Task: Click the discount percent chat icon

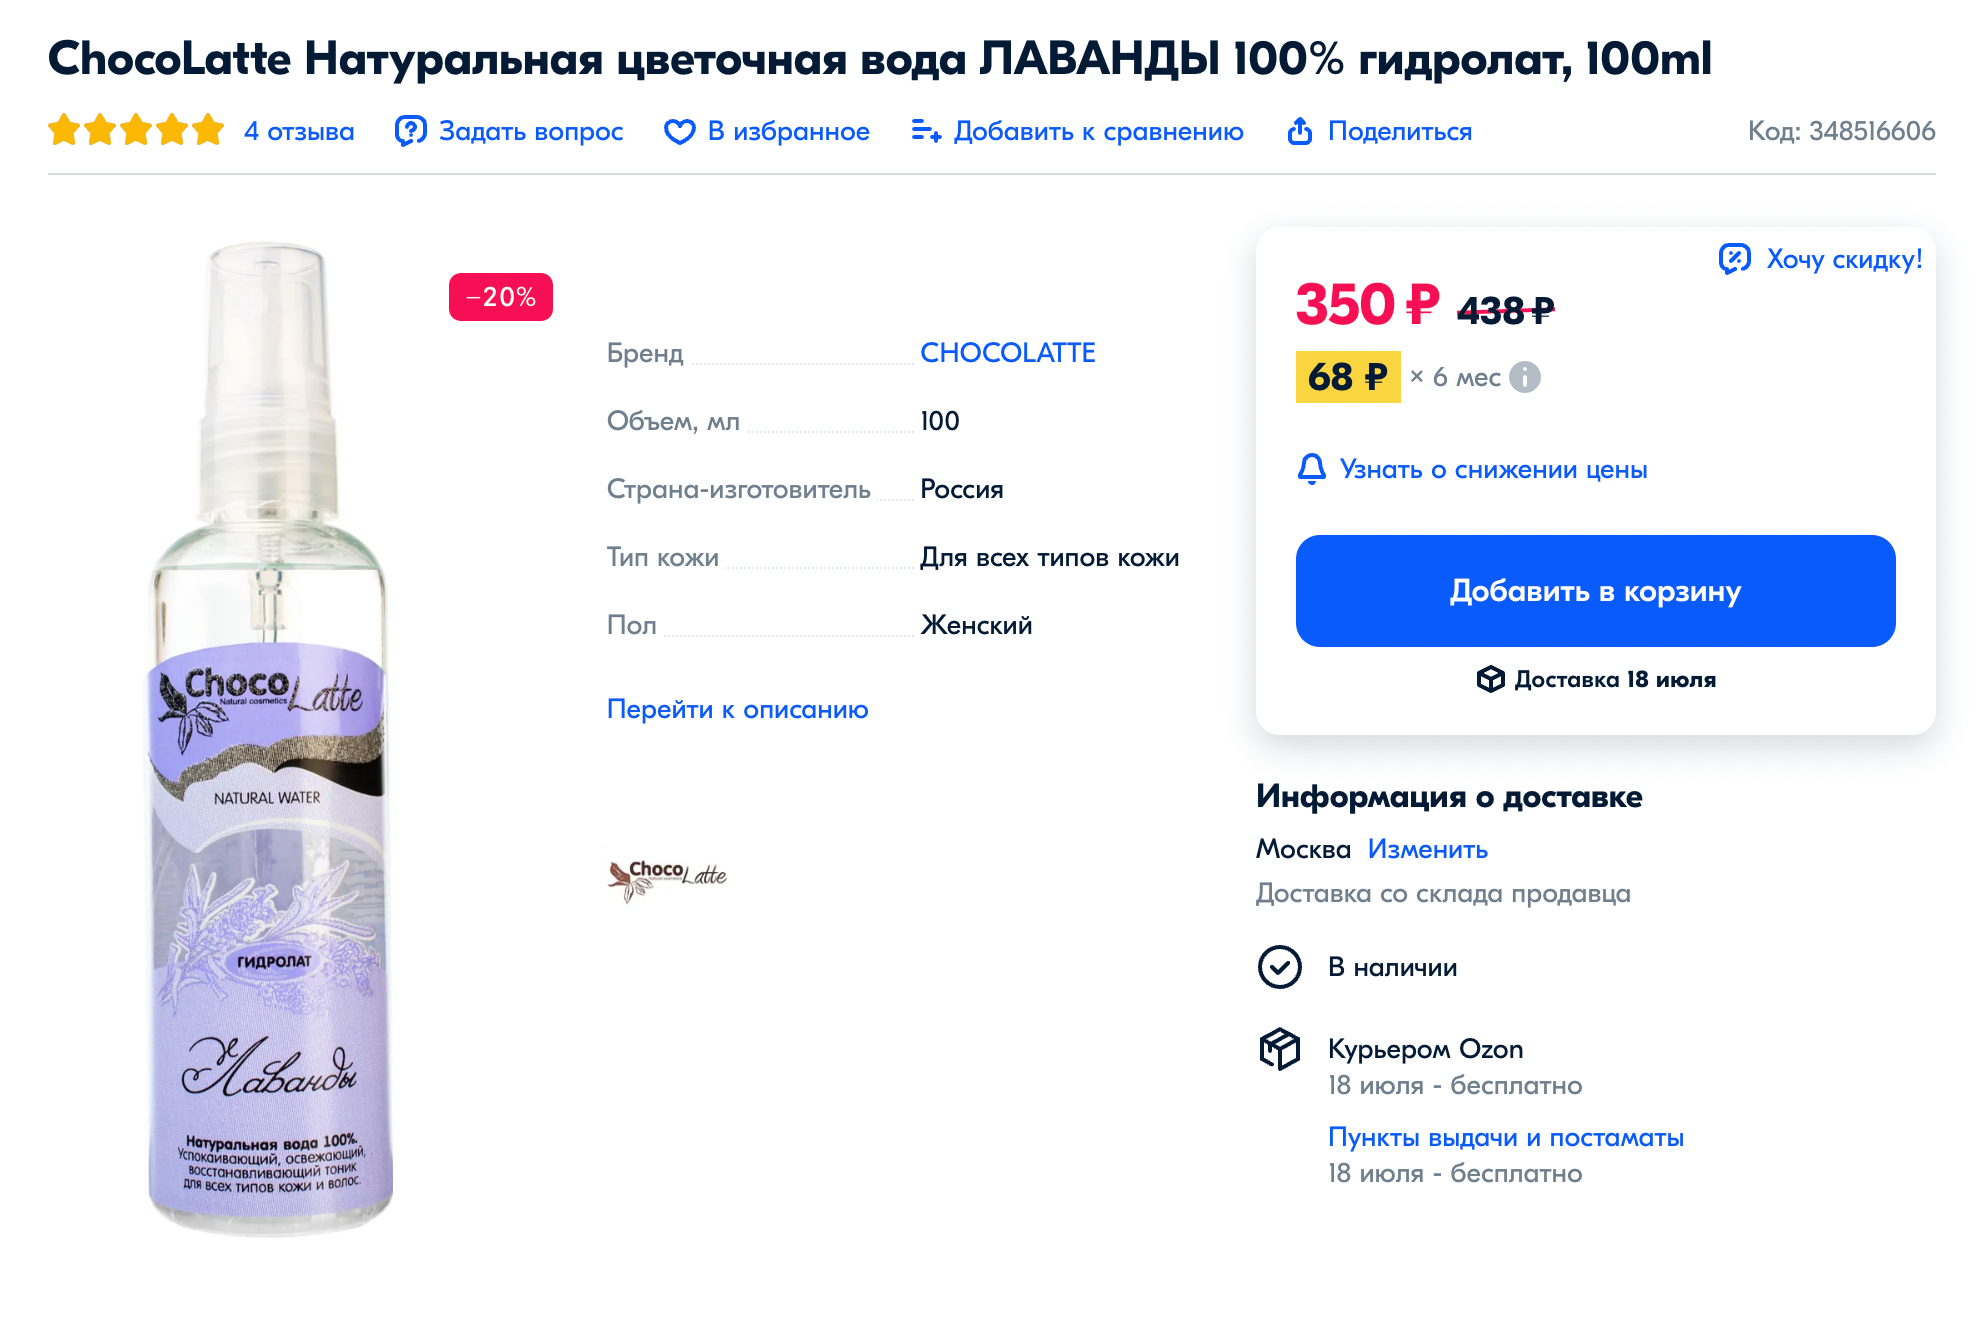Action: (1735, 259)
